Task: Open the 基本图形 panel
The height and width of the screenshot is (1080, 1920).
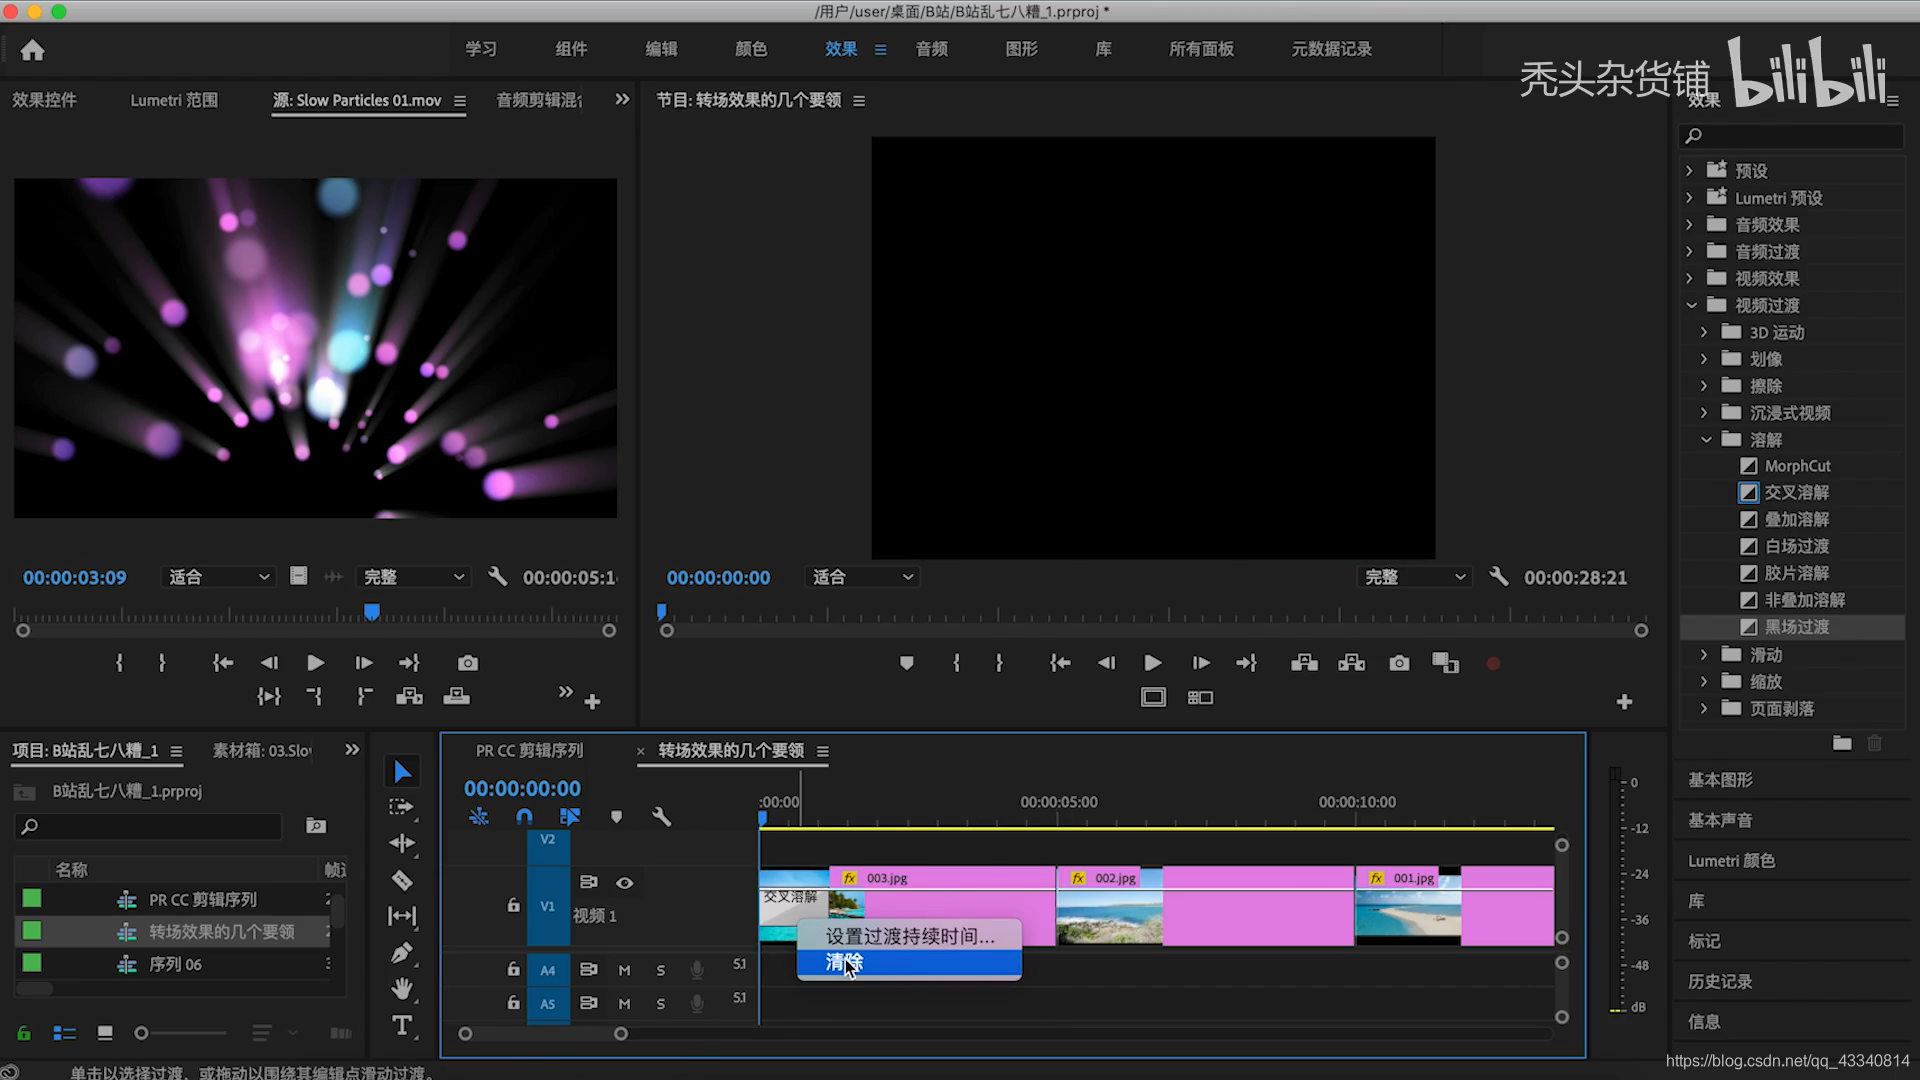Action: pos(1720,780)
